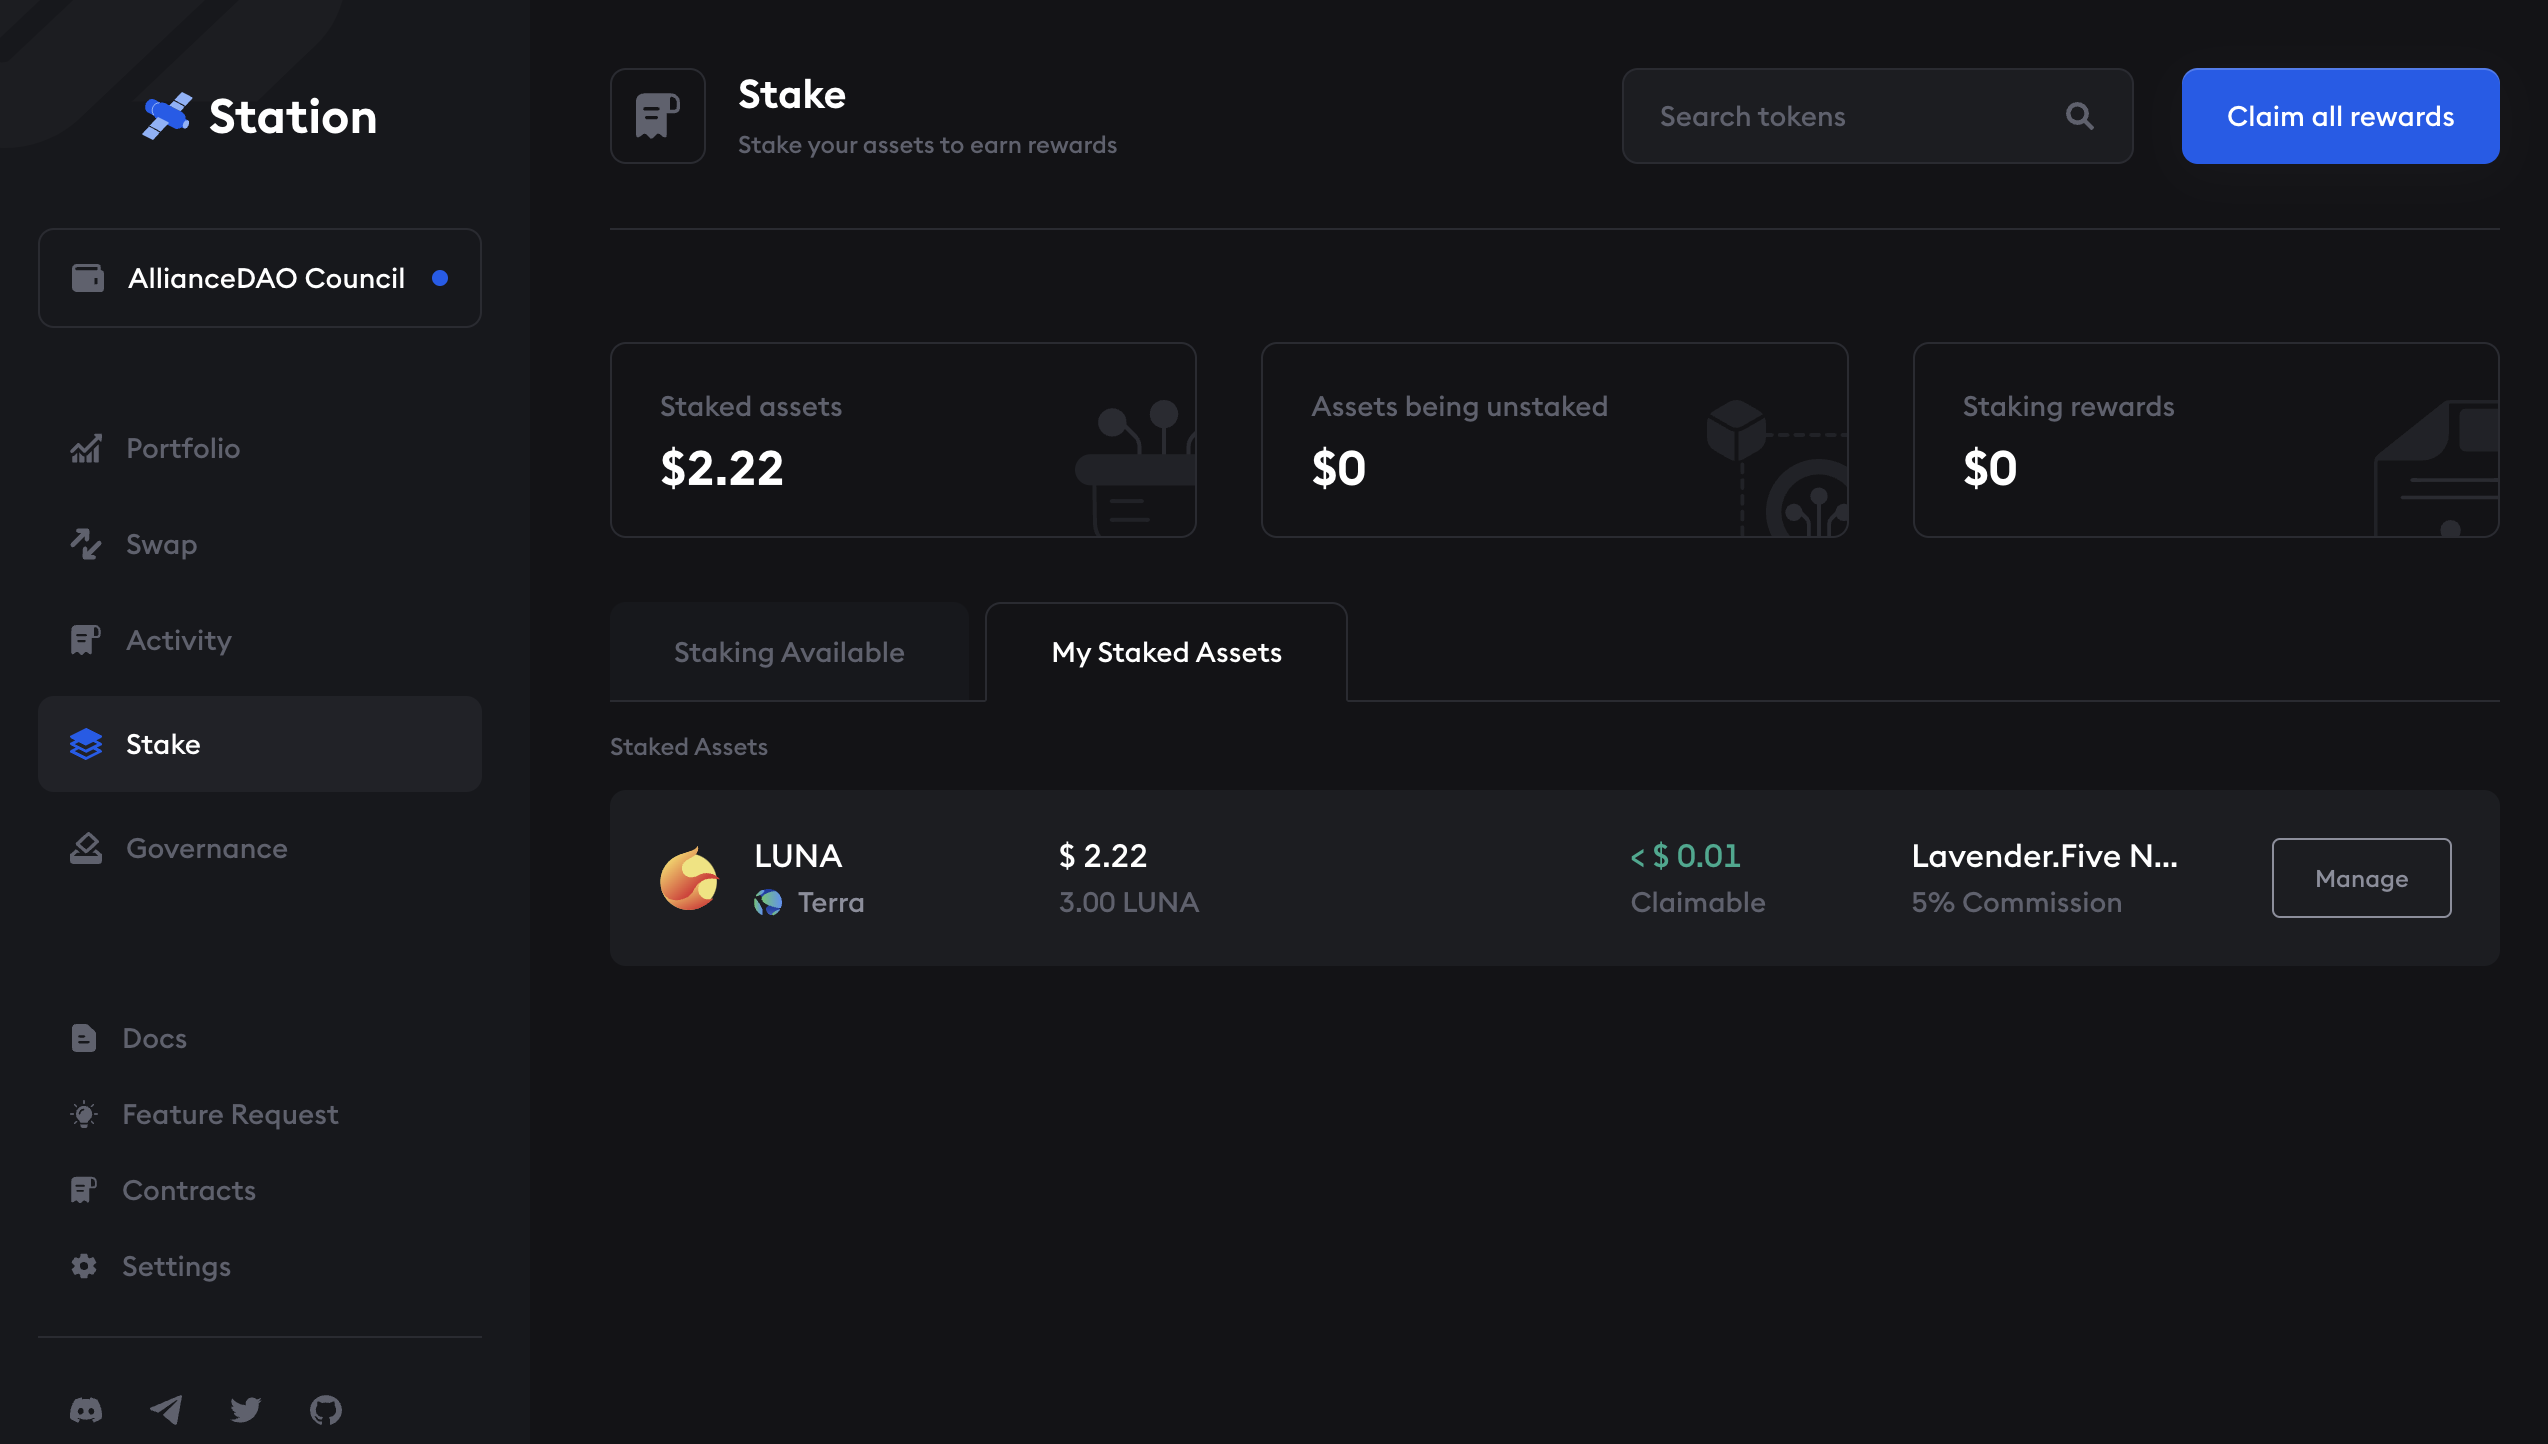Click Manage for the LUNA stake

2361,878
